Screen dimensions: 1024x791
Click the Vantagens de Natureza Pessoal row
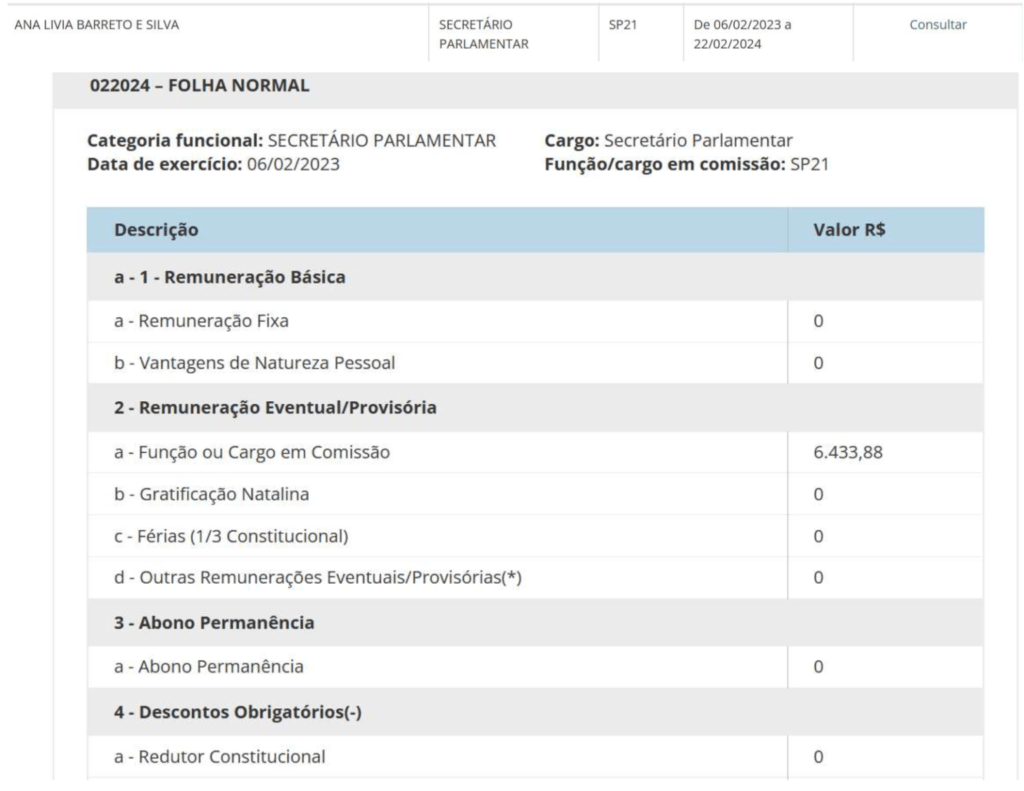pyautogui.click(x=254, y=363)
